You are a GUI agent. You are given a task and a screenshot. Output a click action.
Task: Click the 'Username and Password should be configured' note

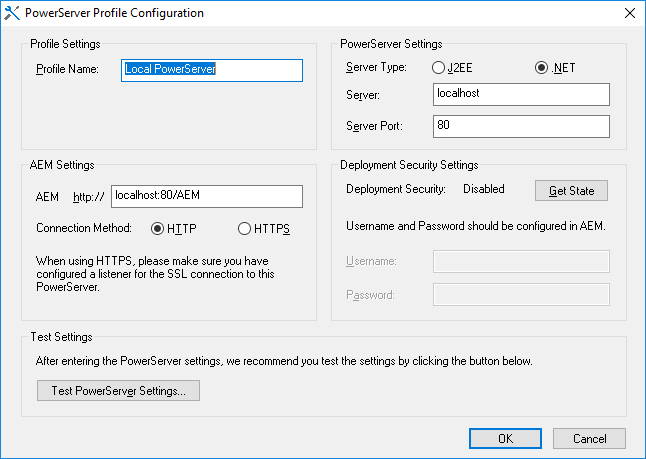(x=476, y=226)
